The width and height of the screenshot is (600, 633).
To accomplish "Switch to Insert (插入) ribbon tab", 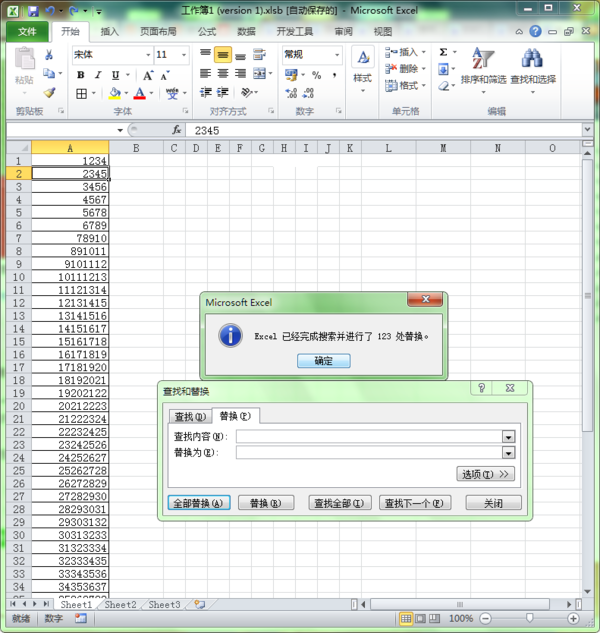I will pyautogui.click(x=109, y=31).
